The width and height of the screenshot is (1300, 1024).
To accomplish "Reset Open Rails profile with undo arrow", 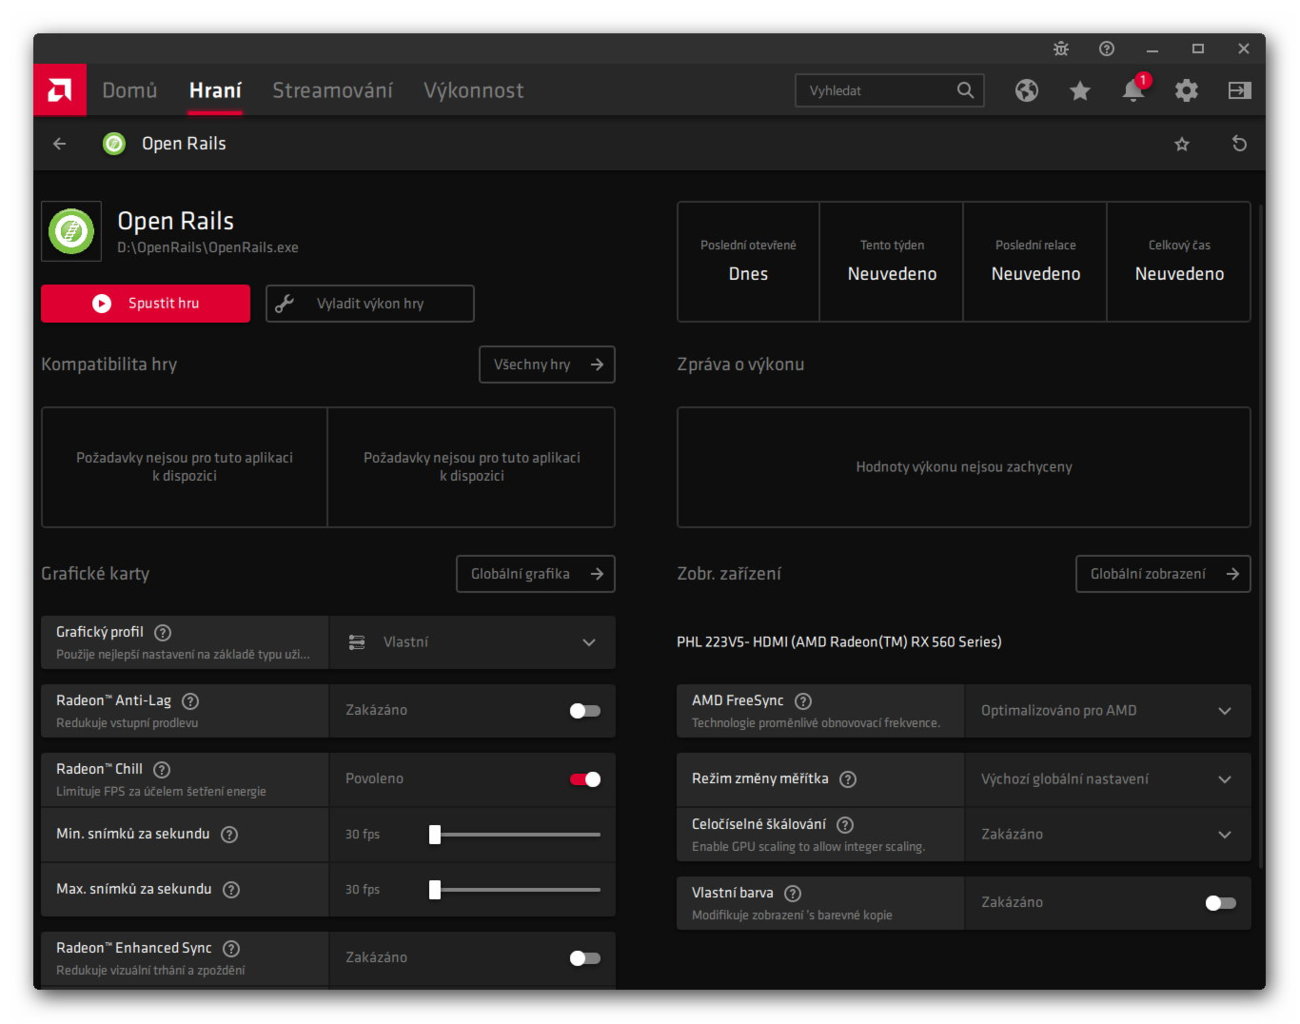I will (x=1239, y=144).
